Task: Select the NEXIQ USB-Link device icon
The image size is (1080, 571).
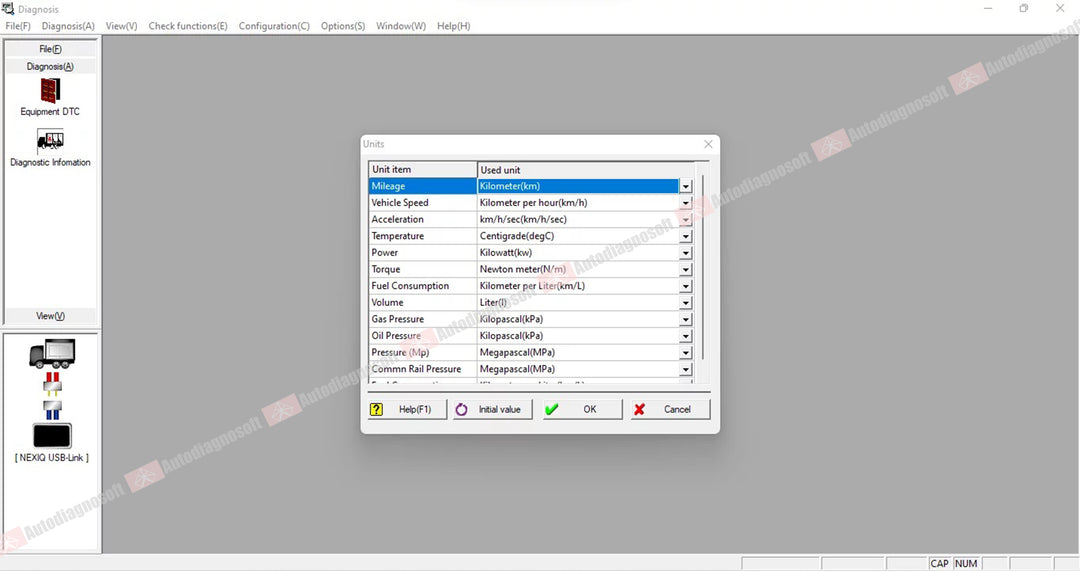Action: pyautogui.click(x=52, y=436)
